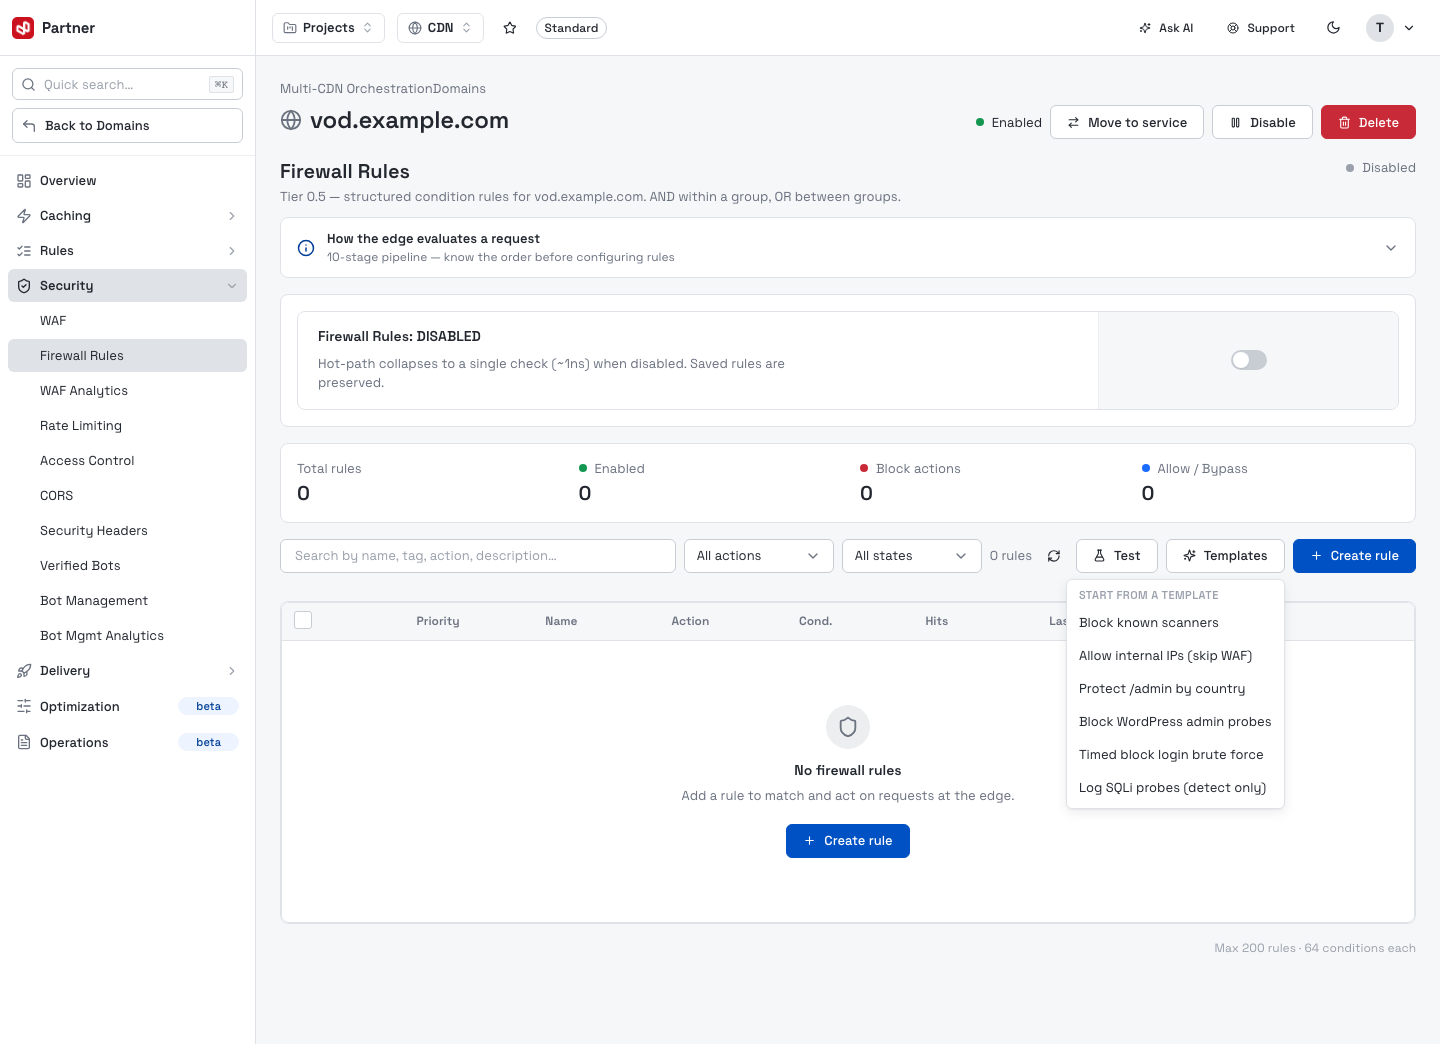Screen dimensions: 1440x1044
Task: Open WAF in the sidebar
Action: (x=127, y=321)
